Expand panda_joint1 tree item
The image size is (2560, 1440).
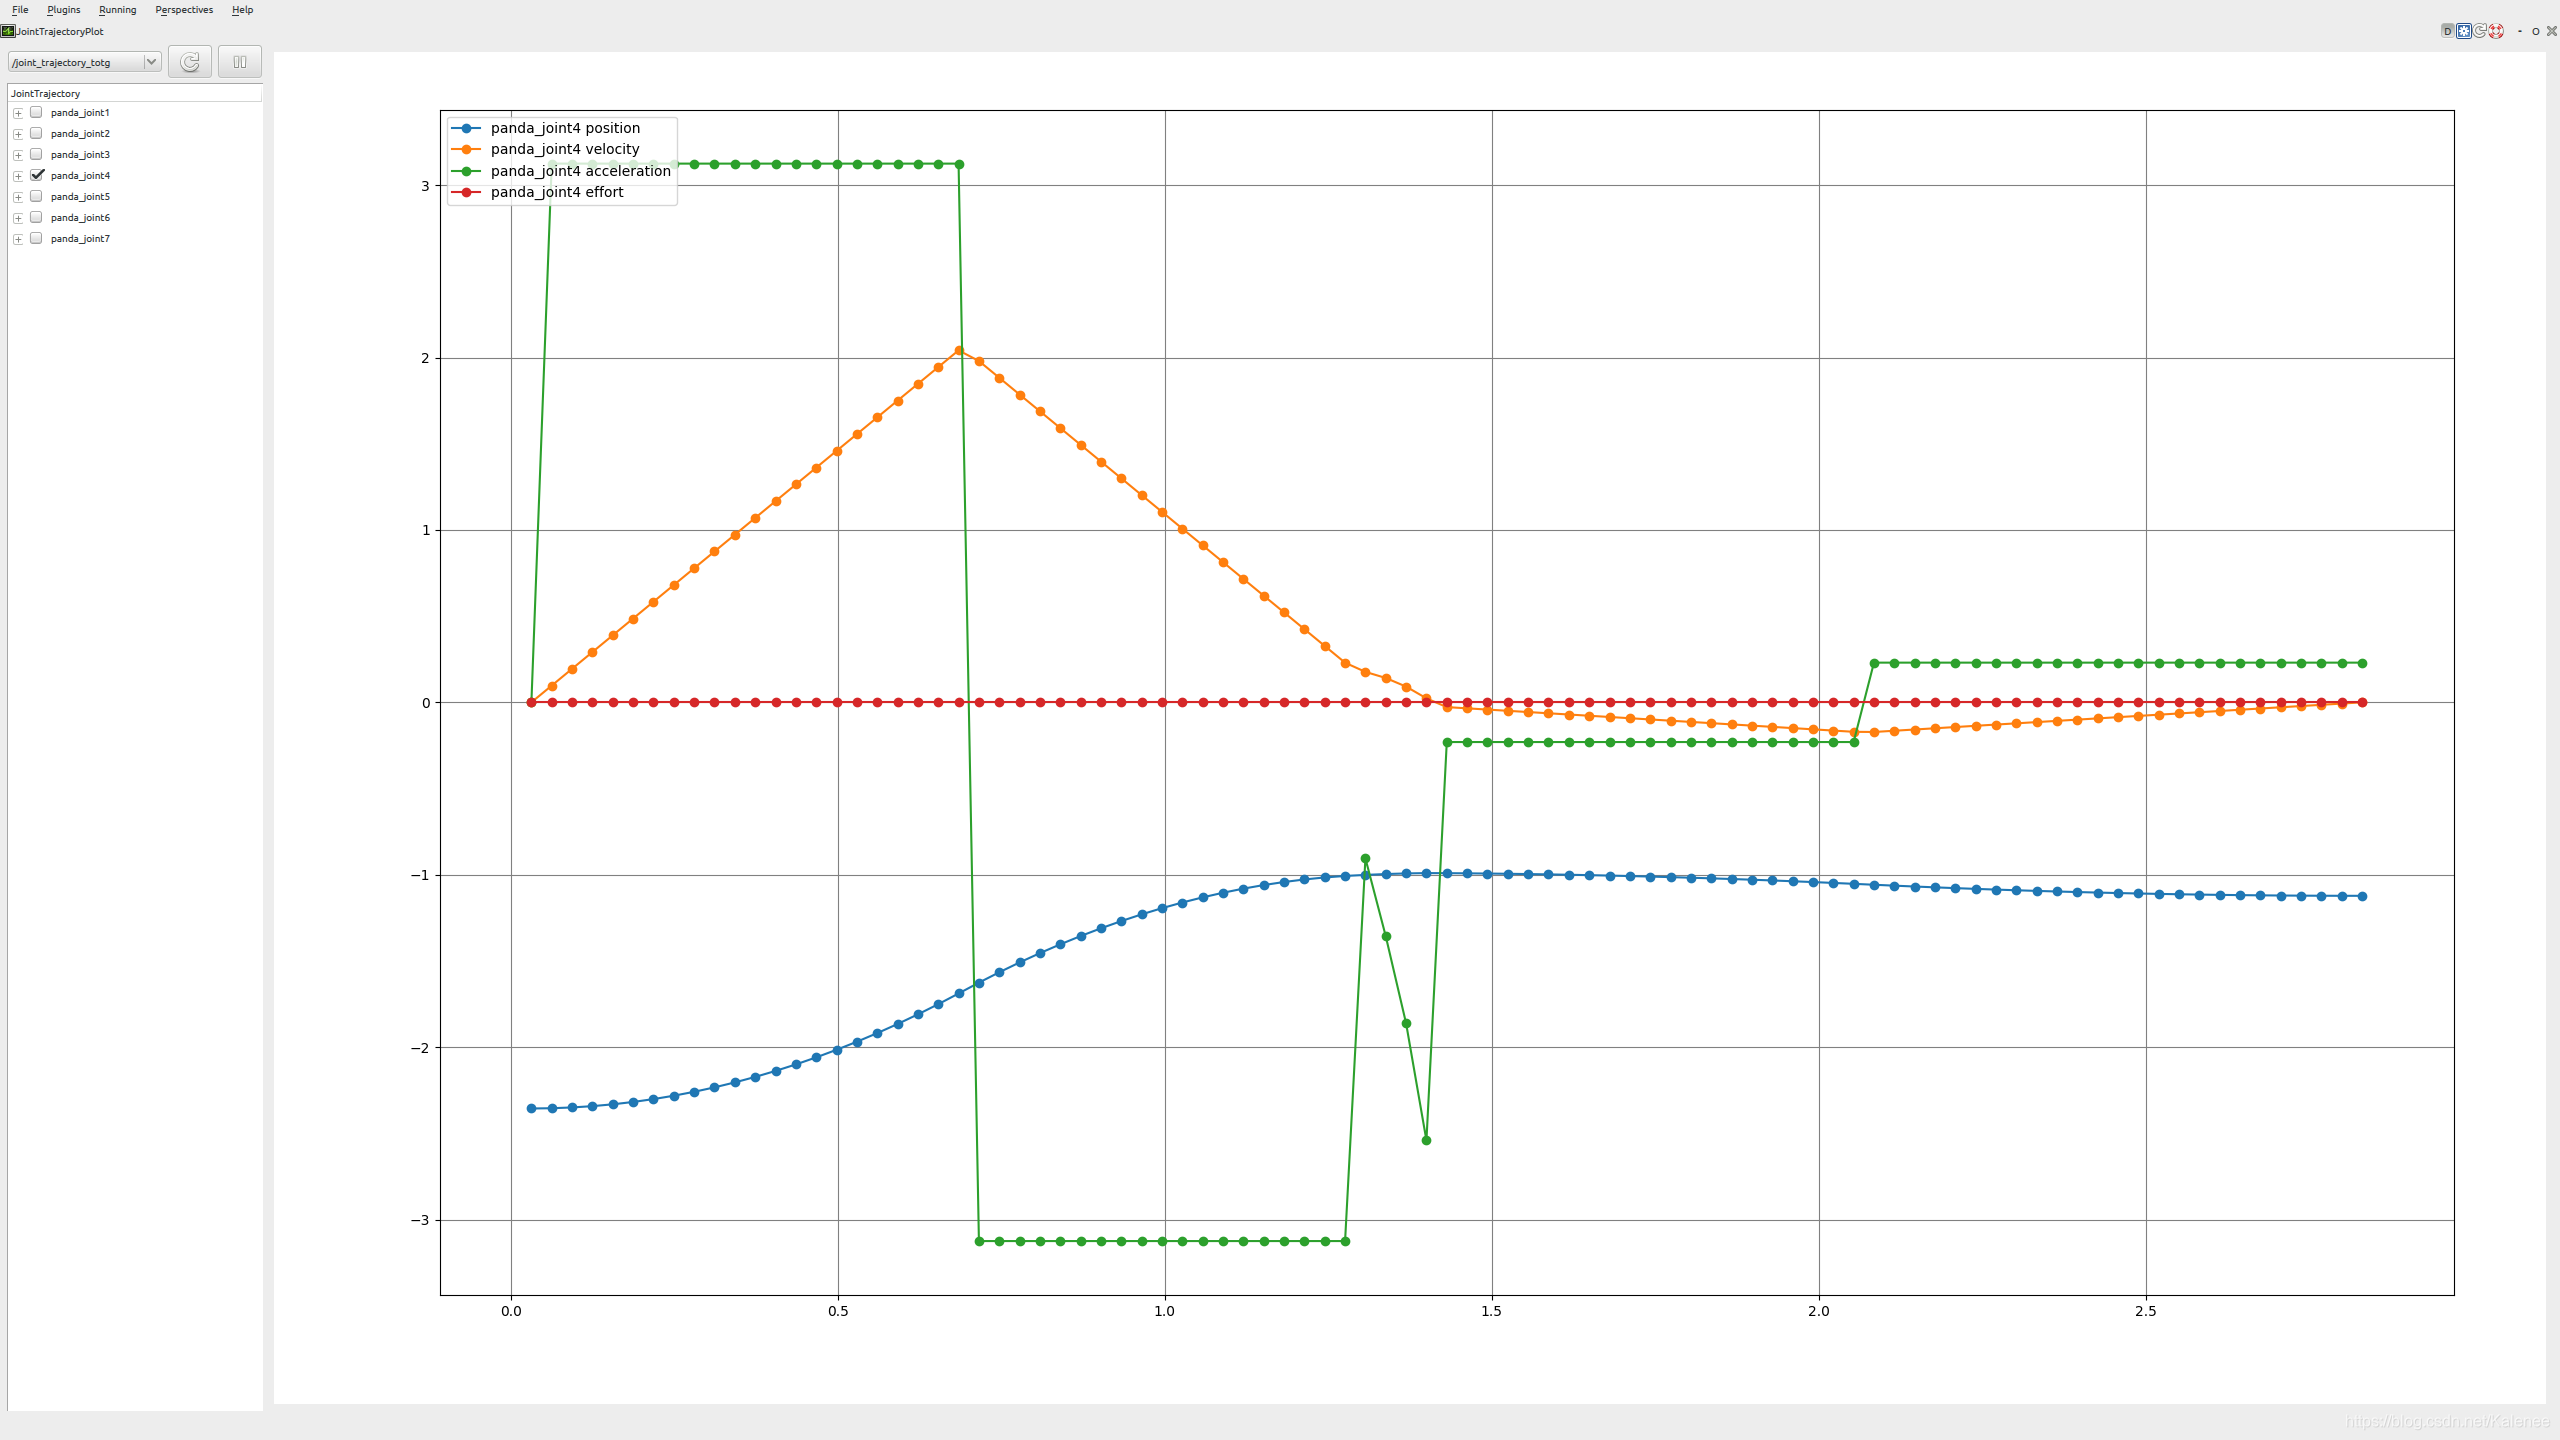click(18, 113)
